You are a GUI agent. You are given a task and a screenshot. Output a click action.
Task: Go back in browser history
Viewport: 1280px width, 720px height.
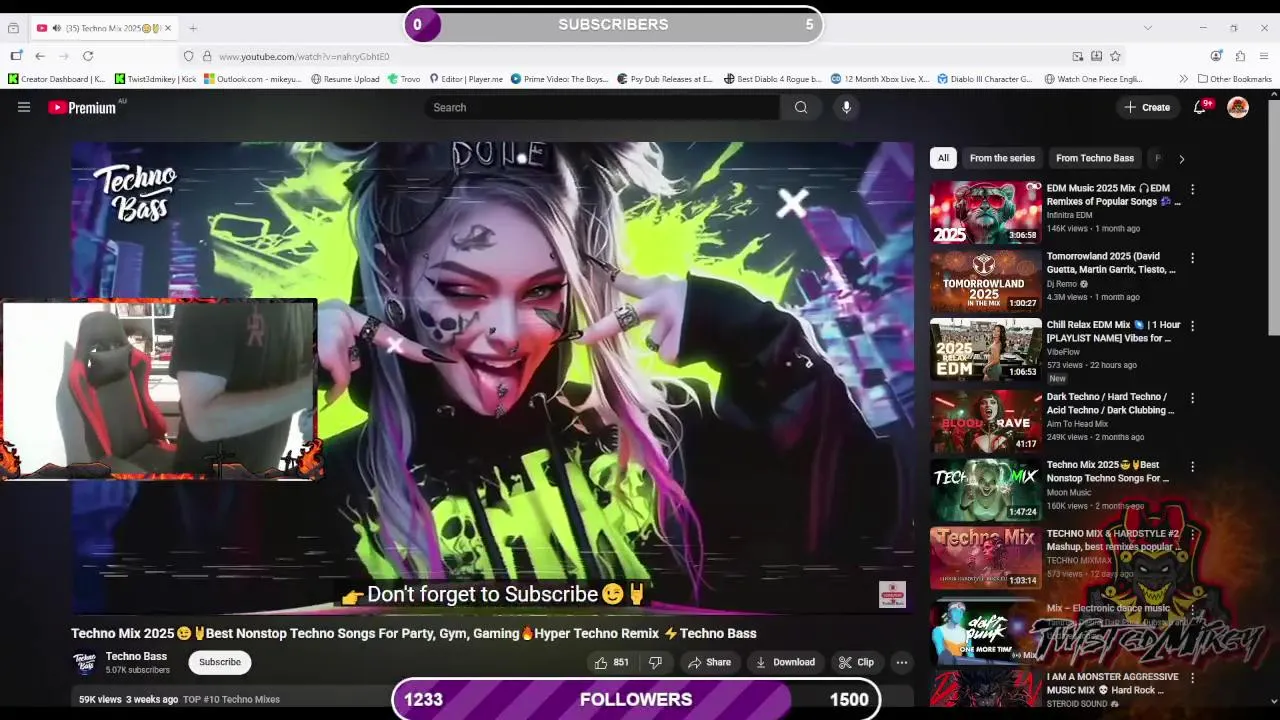[40, 56]
